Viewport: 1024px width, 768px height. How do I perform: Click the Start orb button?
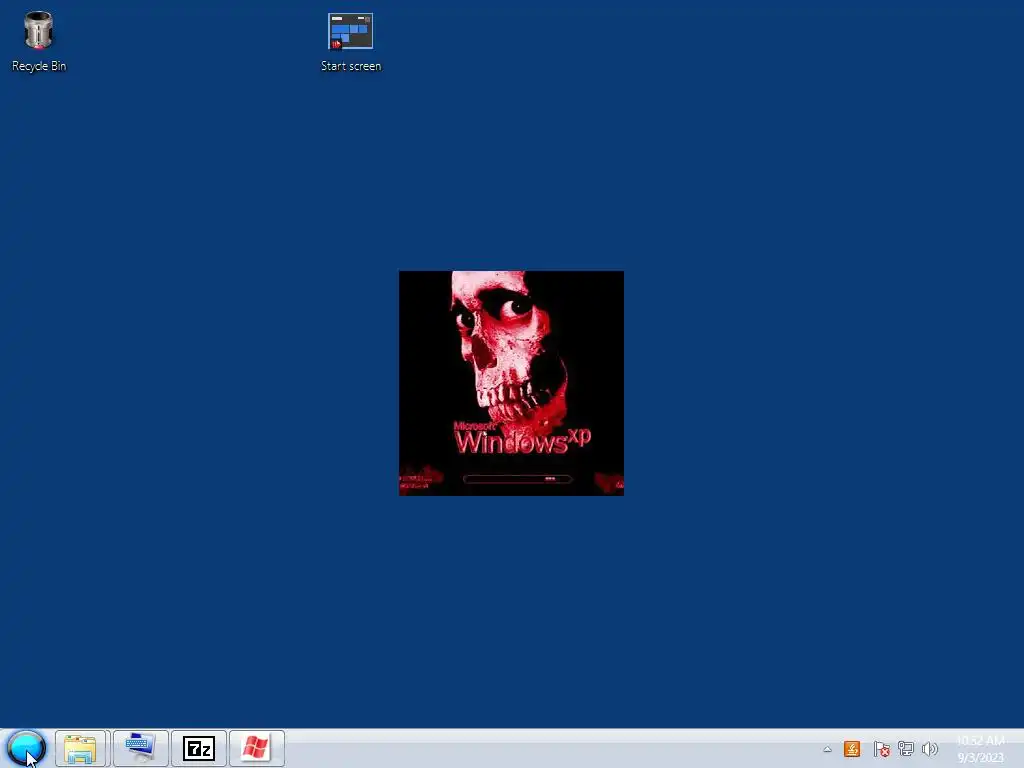pyautogui.click(x=26, y=748)
